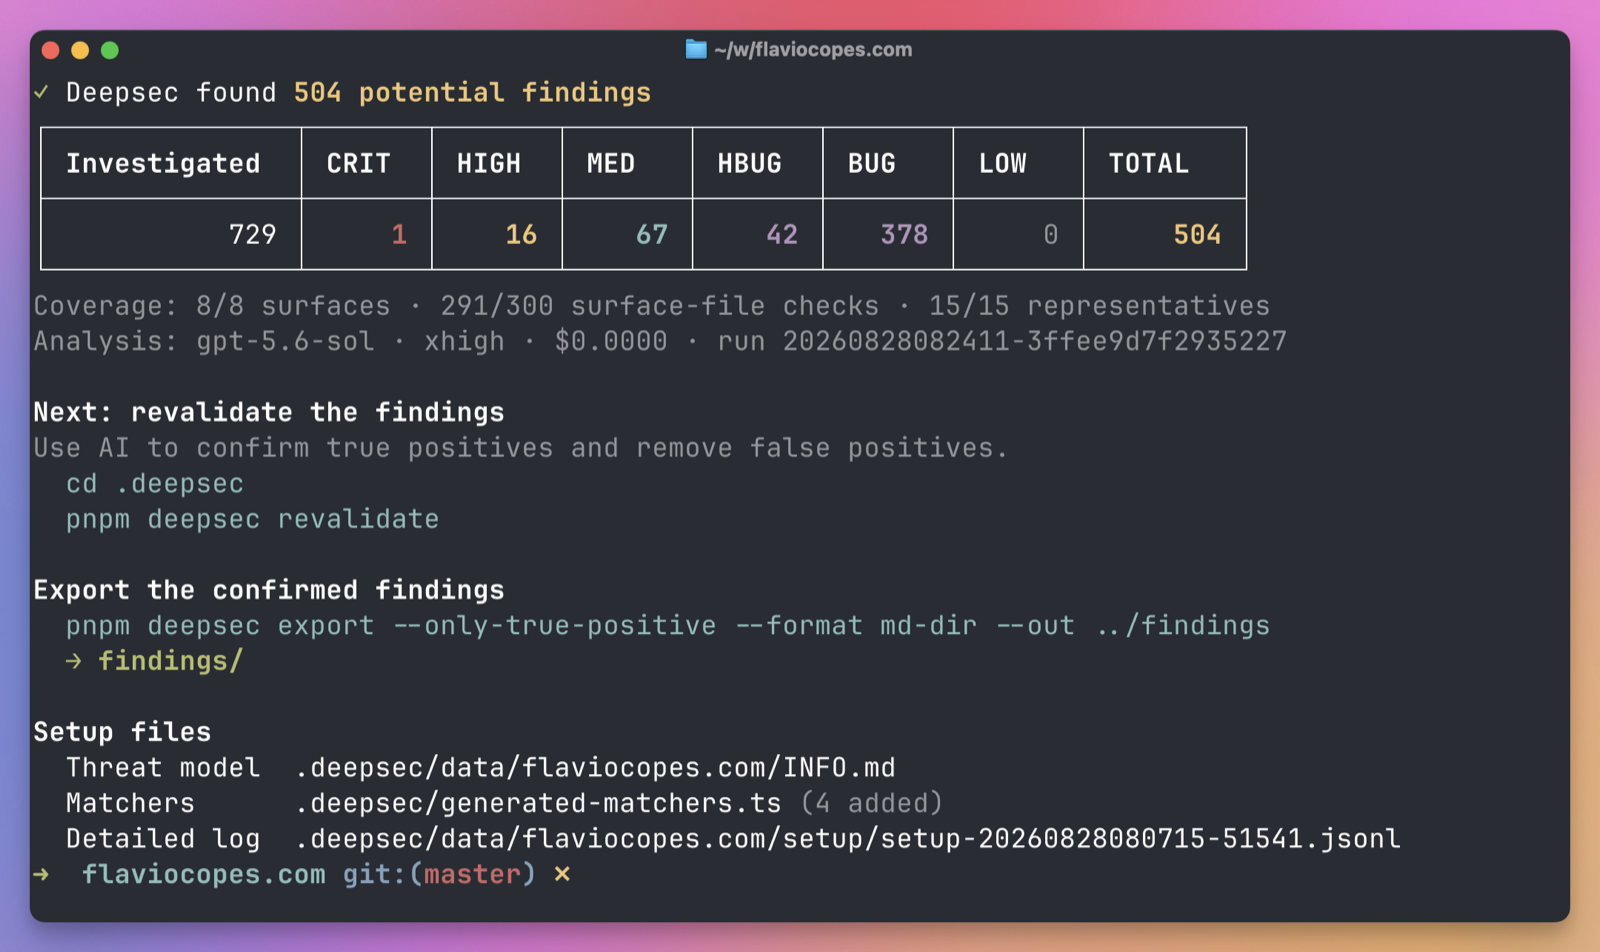
Task: Click the model name 'gpt-5.6-sol'
Action: coord(285,341)
